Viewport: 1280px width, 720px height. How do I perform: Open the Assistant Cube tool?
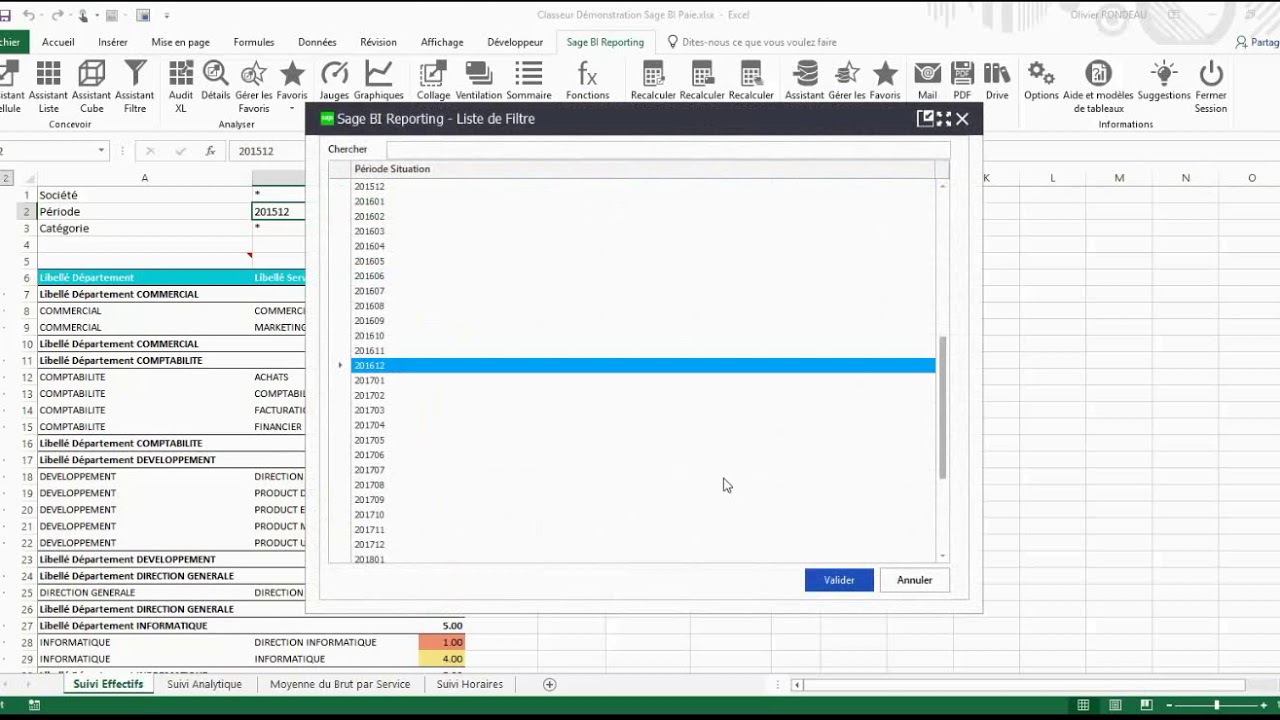point(91,87)
